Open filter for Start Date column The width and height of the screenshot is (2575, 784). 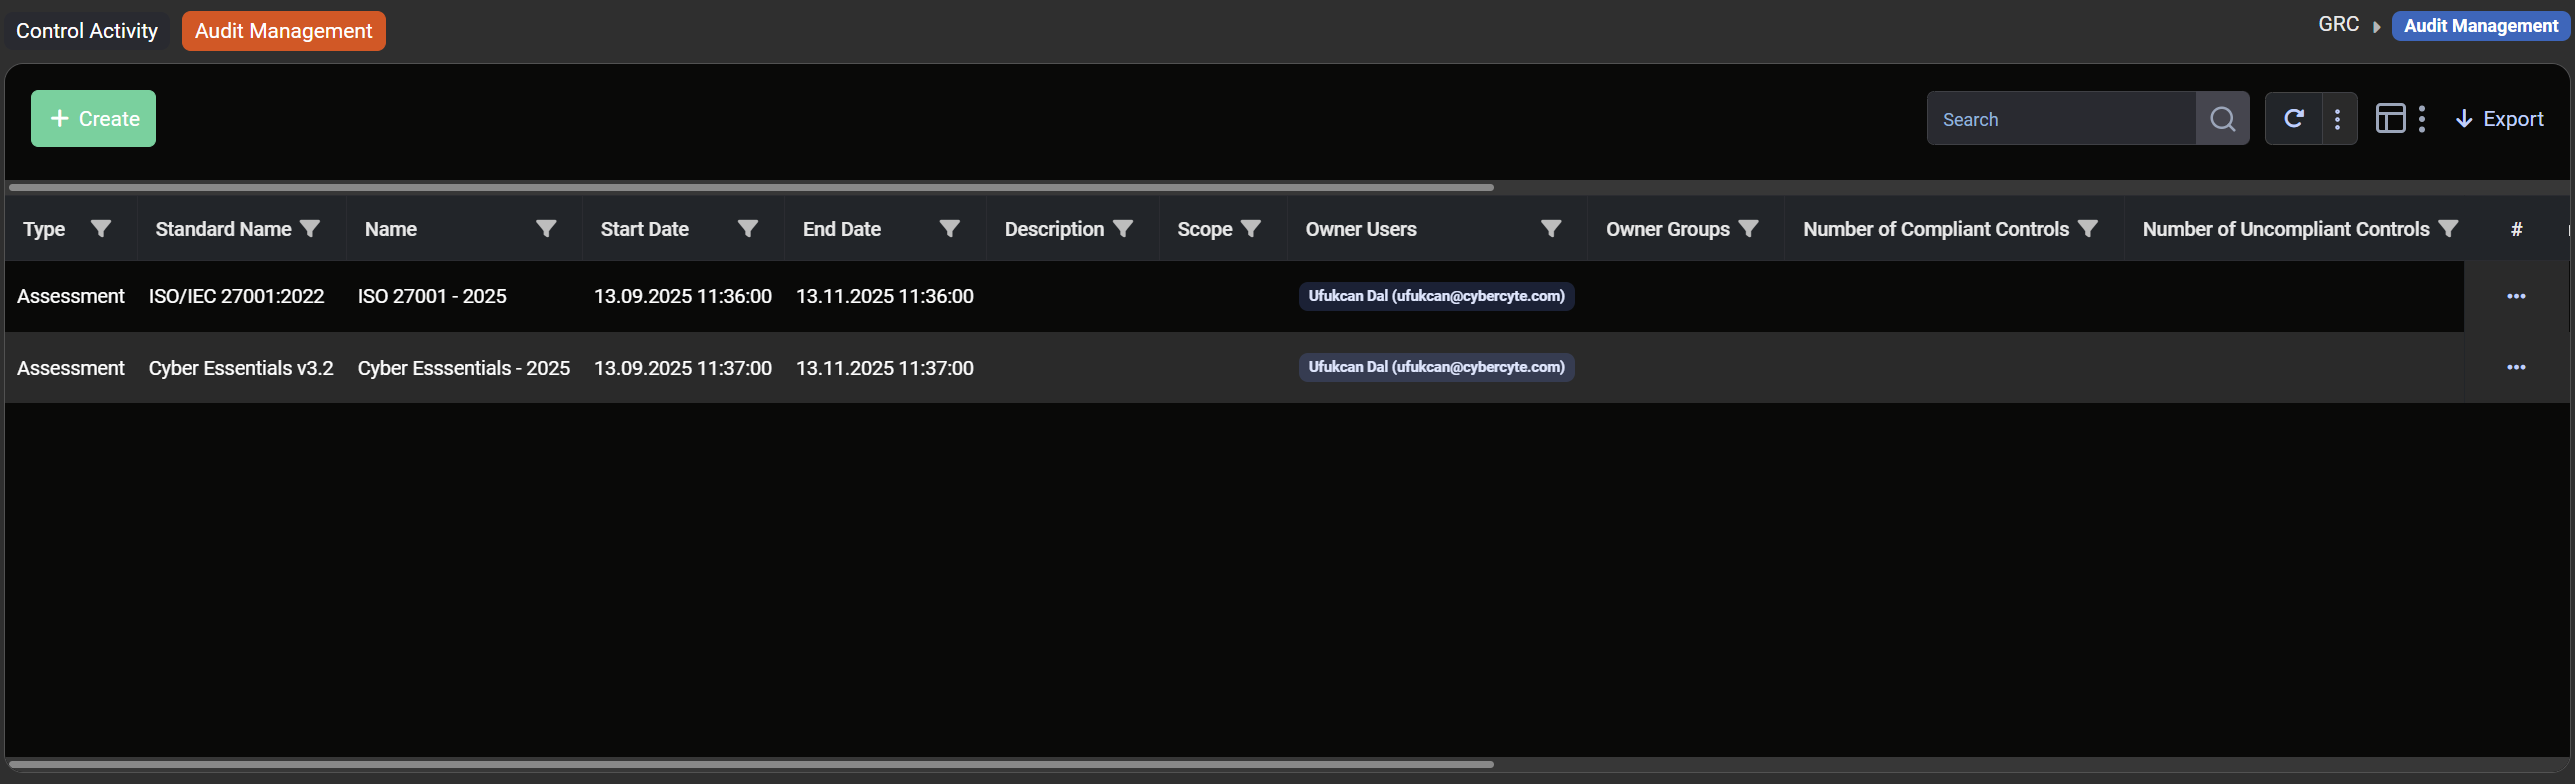tap(747, 229)
